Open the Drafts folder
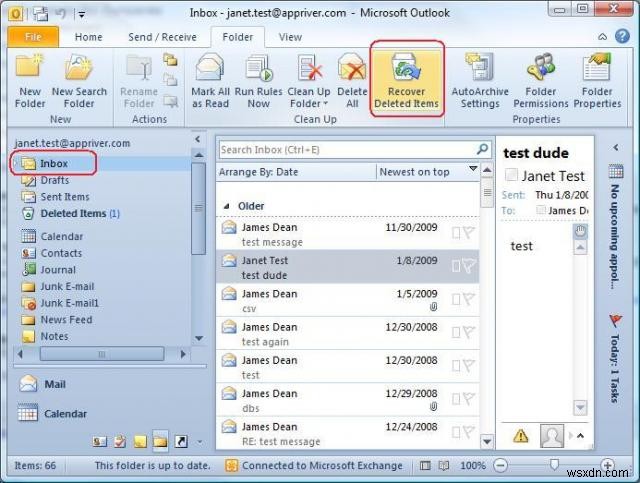This screenshot has height=483, width=640. point(55,180)
